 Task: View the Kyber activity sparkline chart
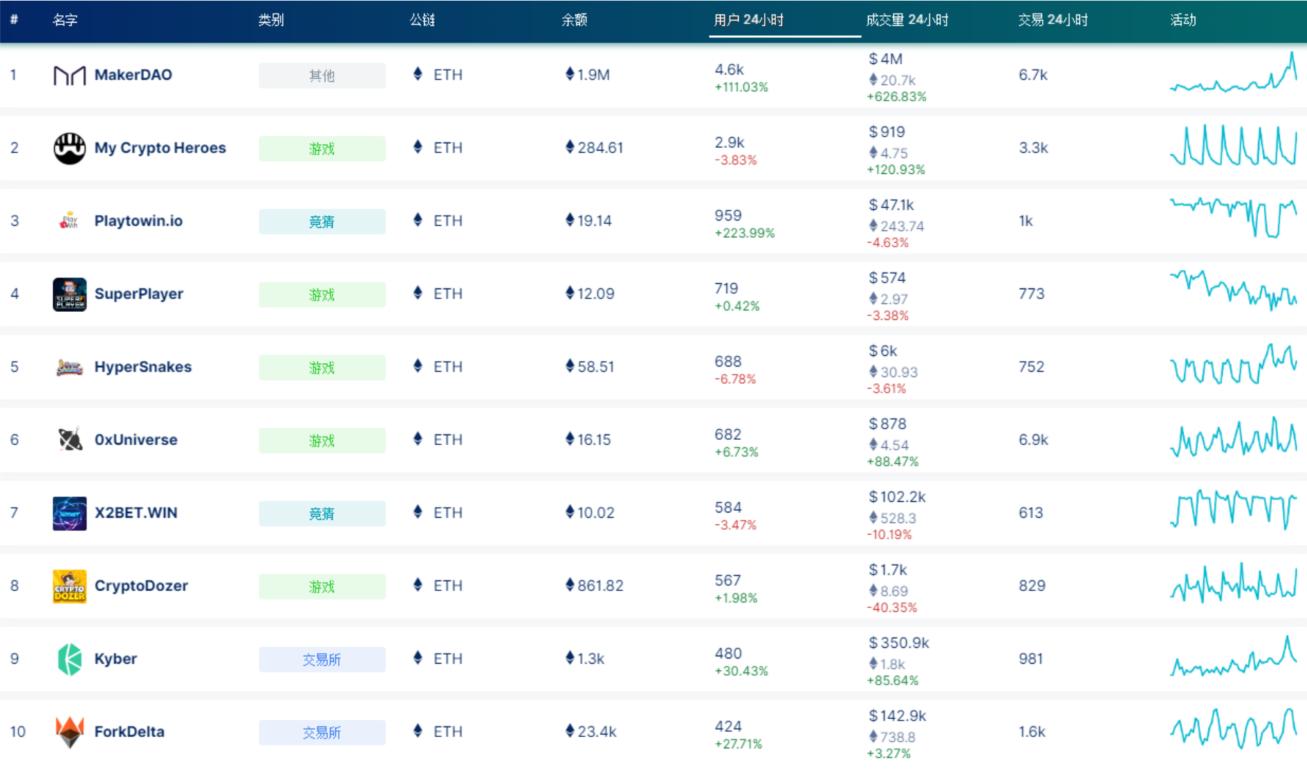(x=1234, y=656)
